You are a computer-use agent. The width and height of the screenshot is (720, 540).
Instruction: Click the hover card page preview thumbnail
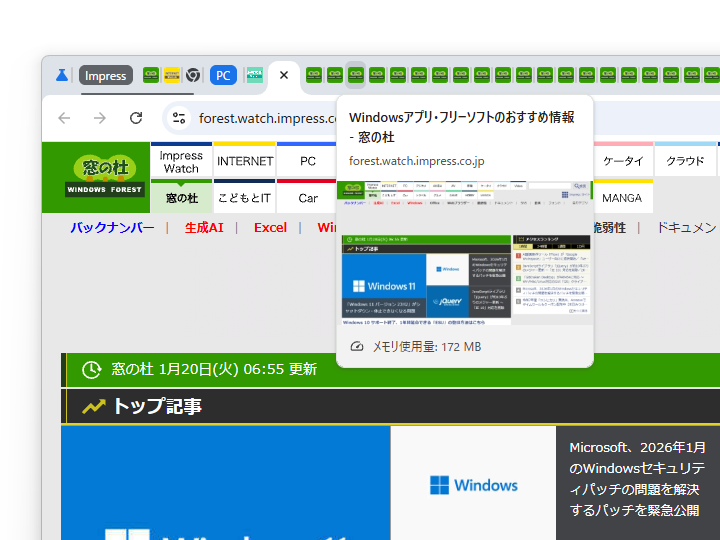(465, 253)
